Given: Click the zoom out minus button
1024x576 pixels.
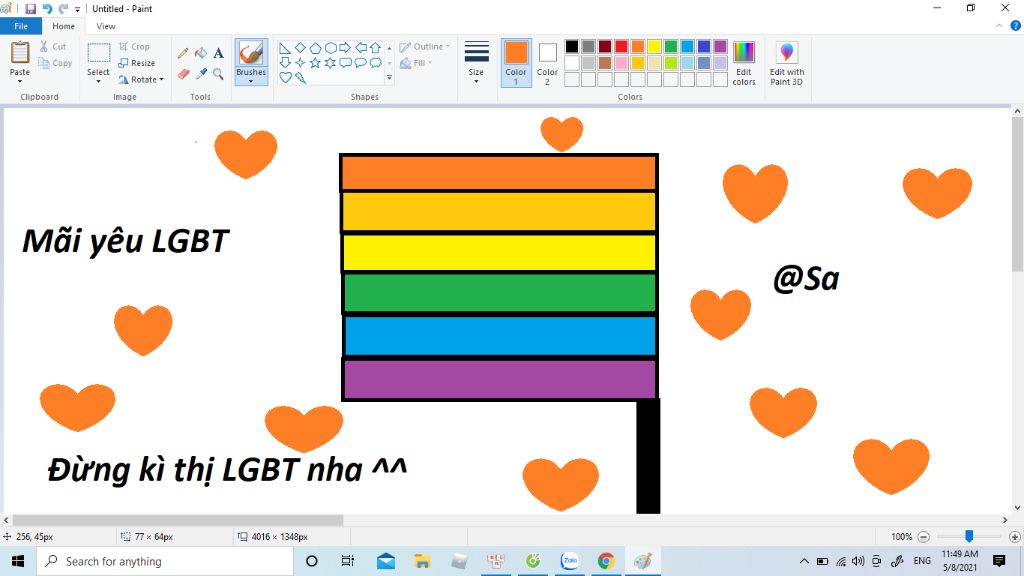Looking at the screenshot, I should (x=923, y=537).
